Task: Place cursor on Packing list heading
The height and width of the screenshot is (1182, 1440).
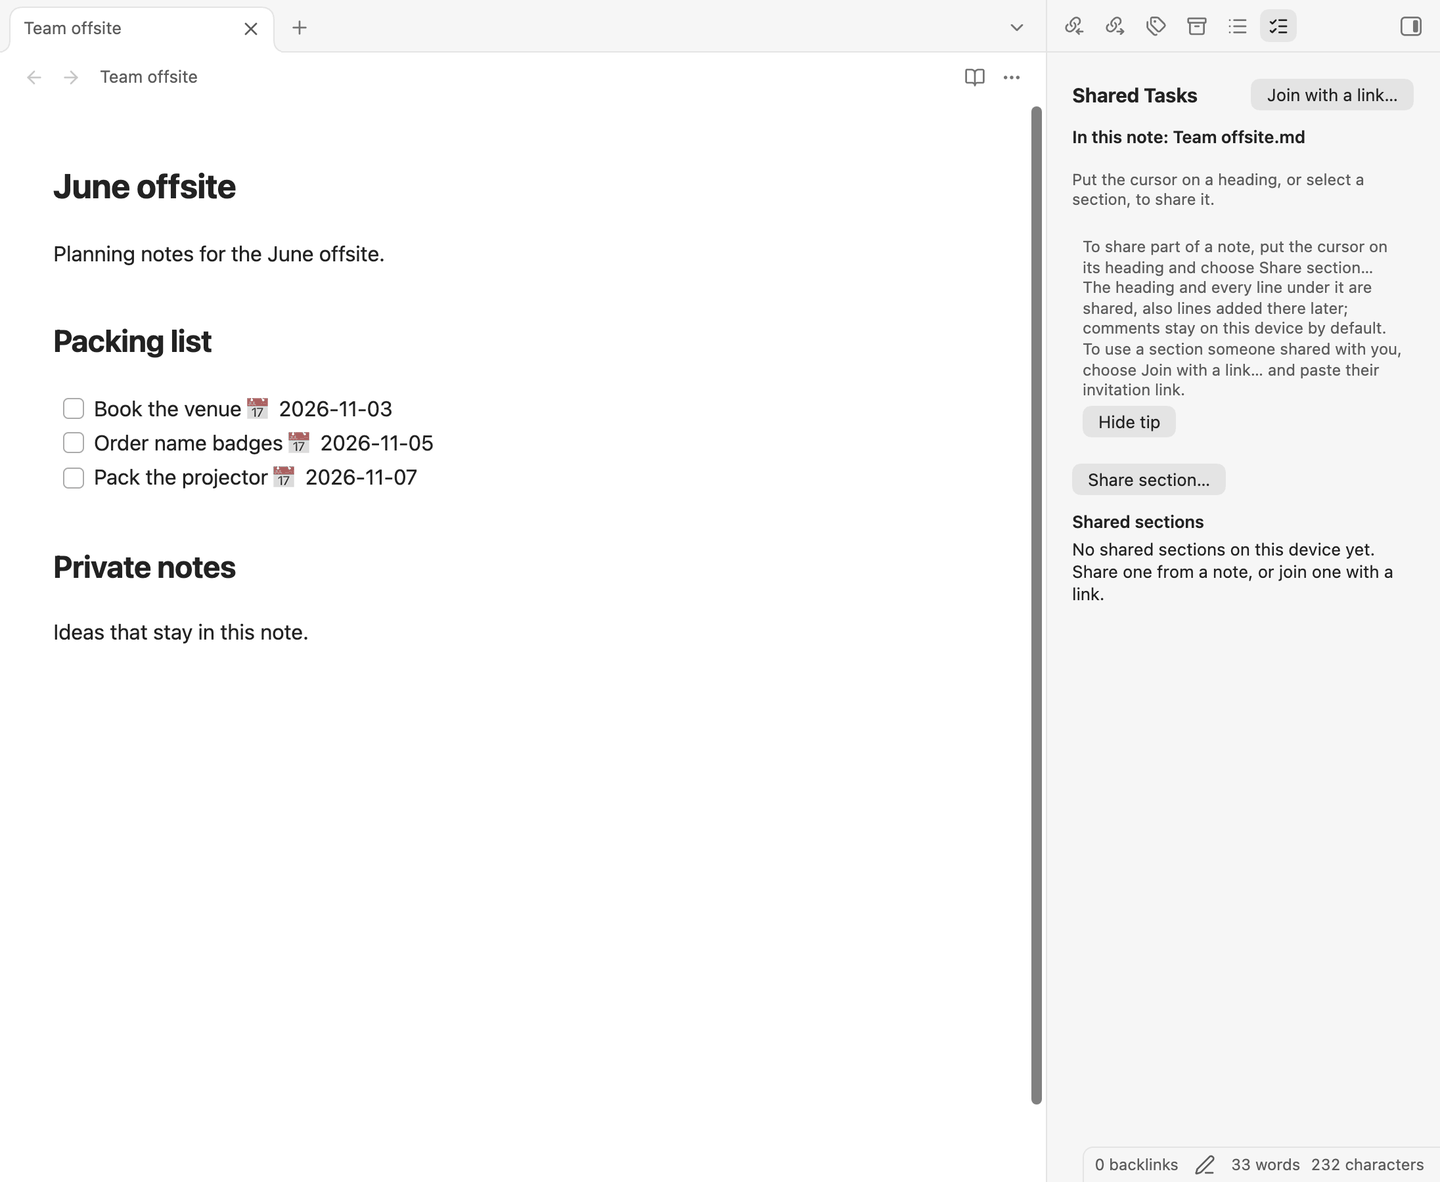Action: (x=132, y=342)
